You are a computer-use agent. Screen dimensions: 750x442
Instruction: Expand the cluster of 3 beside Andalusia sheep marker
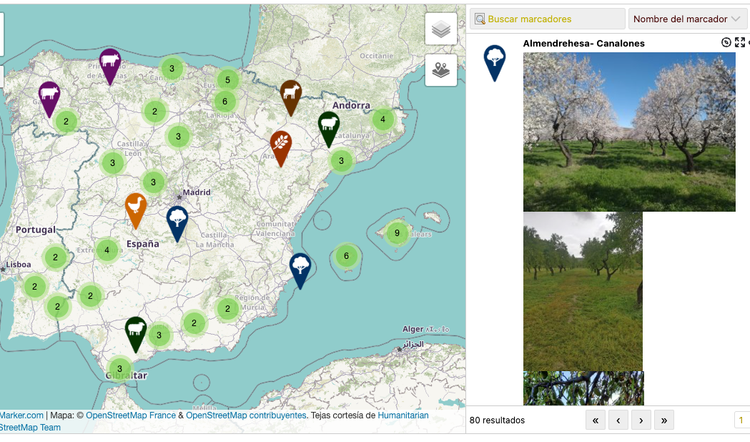pos(159,335)
